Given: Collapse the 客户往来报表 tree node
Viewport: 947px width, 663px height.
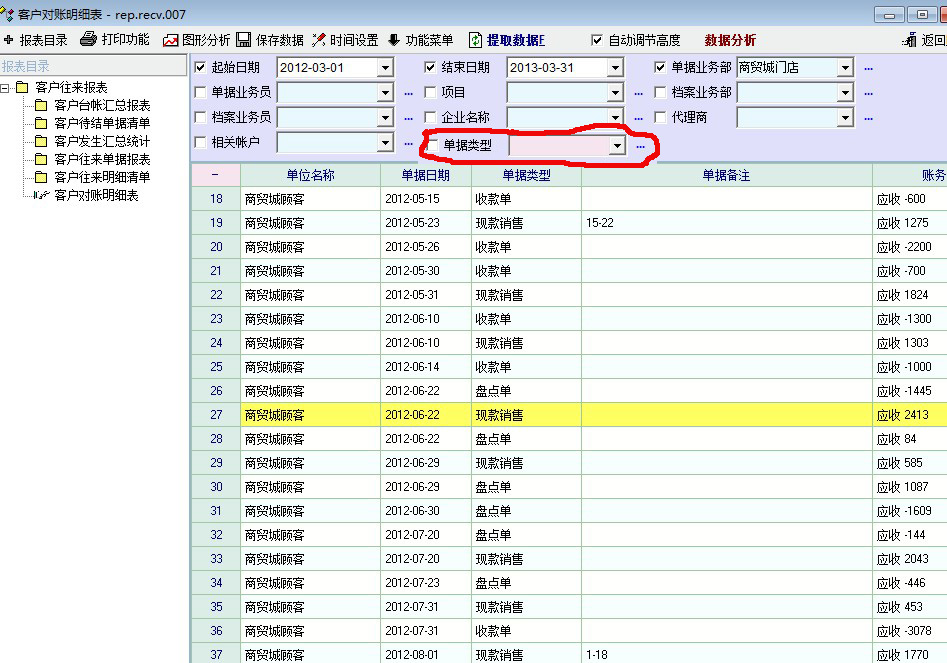Looking at the screenshot, I should click(x=6, y=88).
